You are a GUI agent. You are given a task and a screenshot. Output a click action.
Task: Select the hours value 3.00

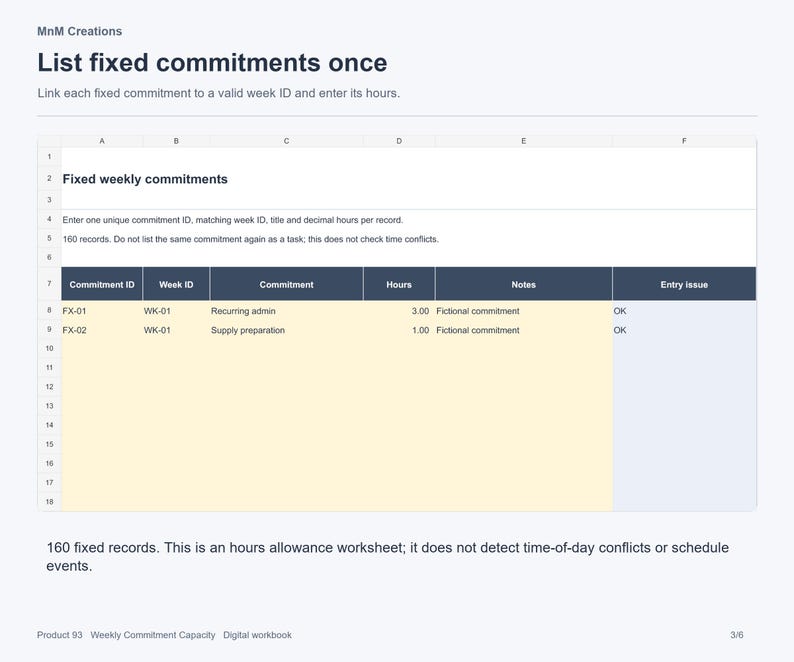399,311
